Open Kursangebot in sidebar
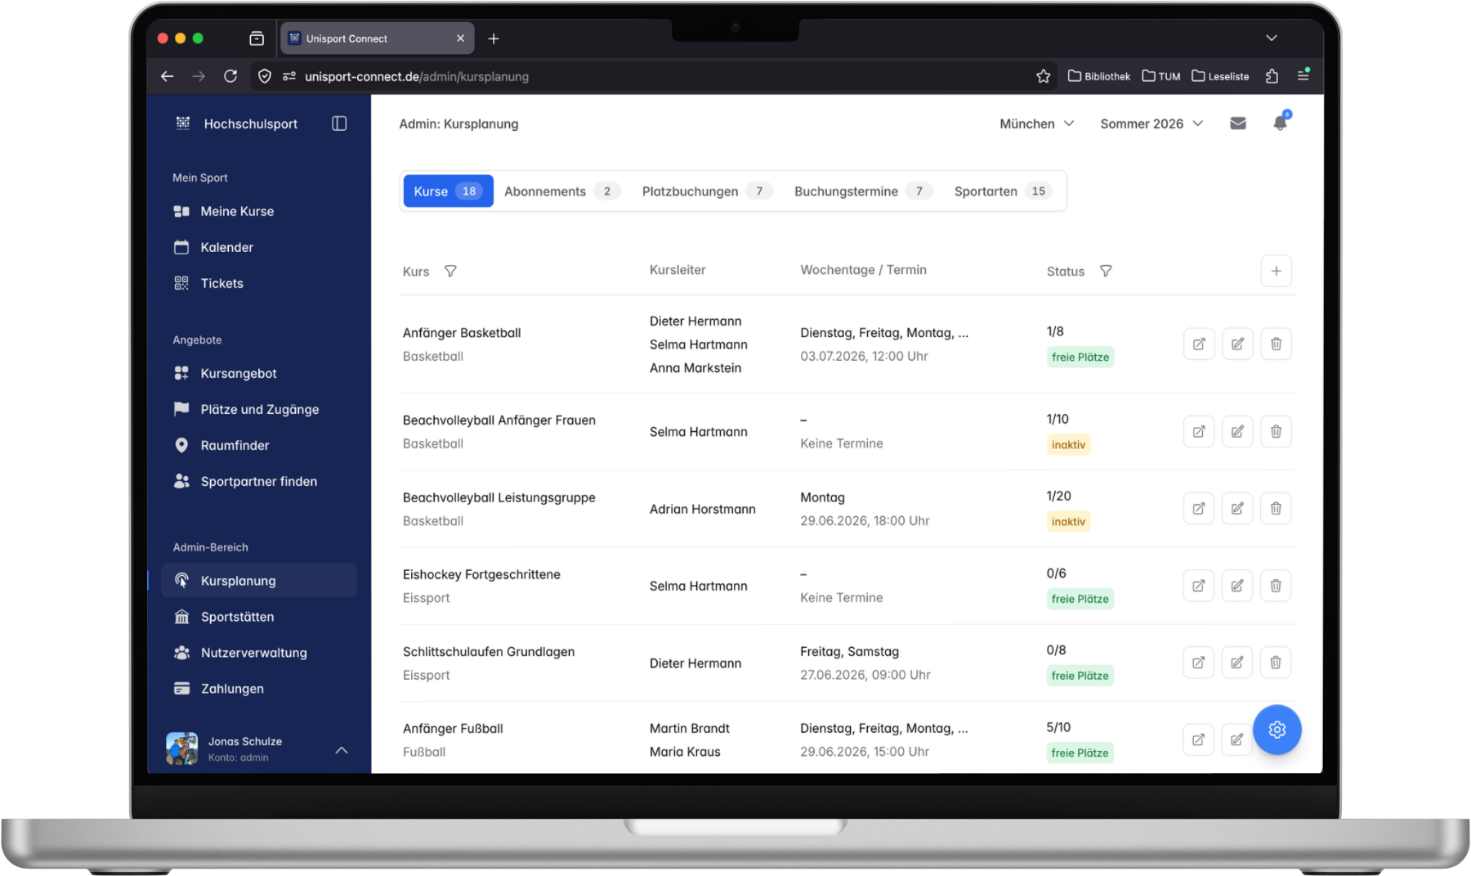1471x876 pixels. (259, 373)
